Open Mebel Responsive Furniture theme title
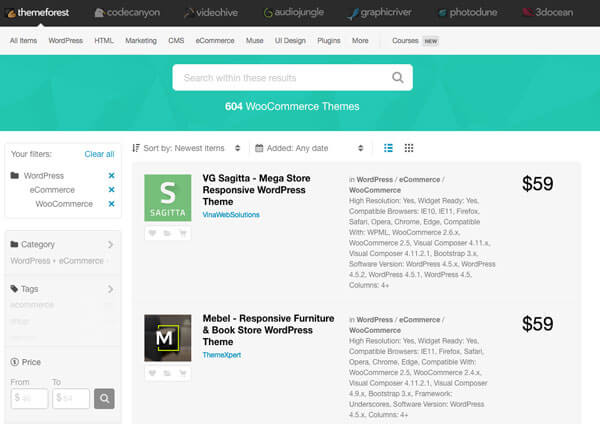Viewport: 600px width, 424px height. point(268,330)
